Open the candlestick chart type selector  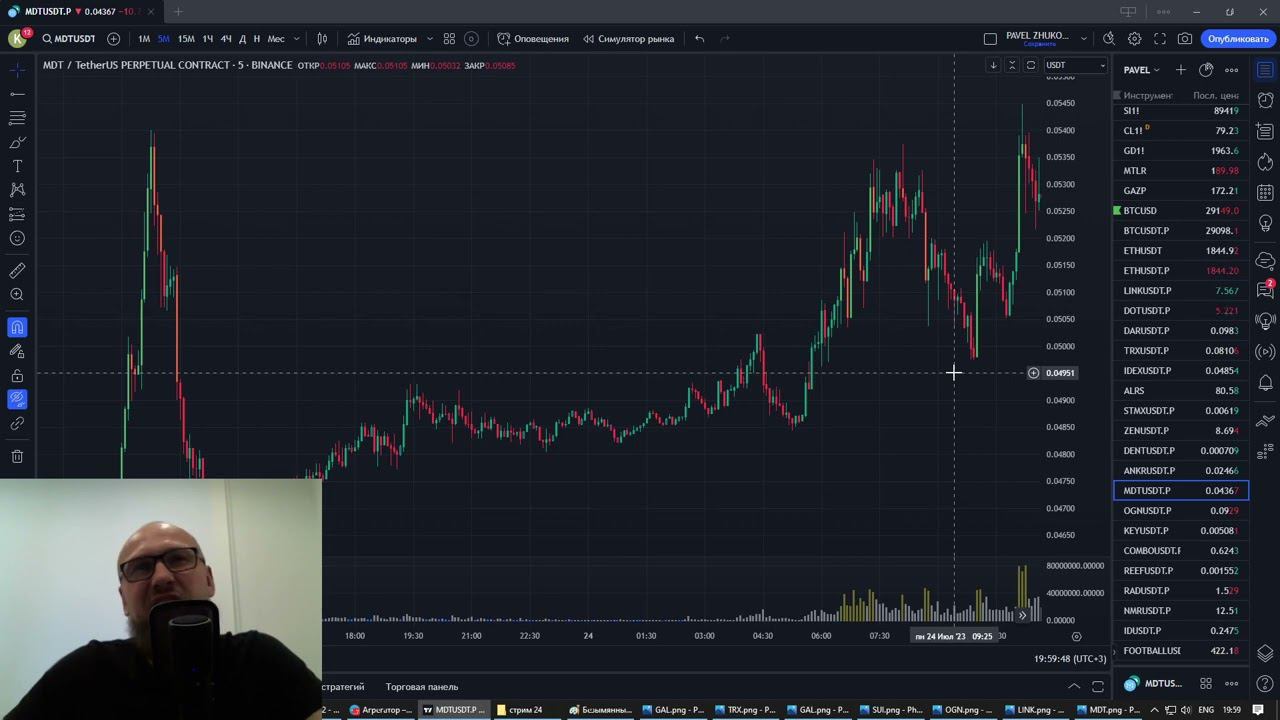click(322, 39)
